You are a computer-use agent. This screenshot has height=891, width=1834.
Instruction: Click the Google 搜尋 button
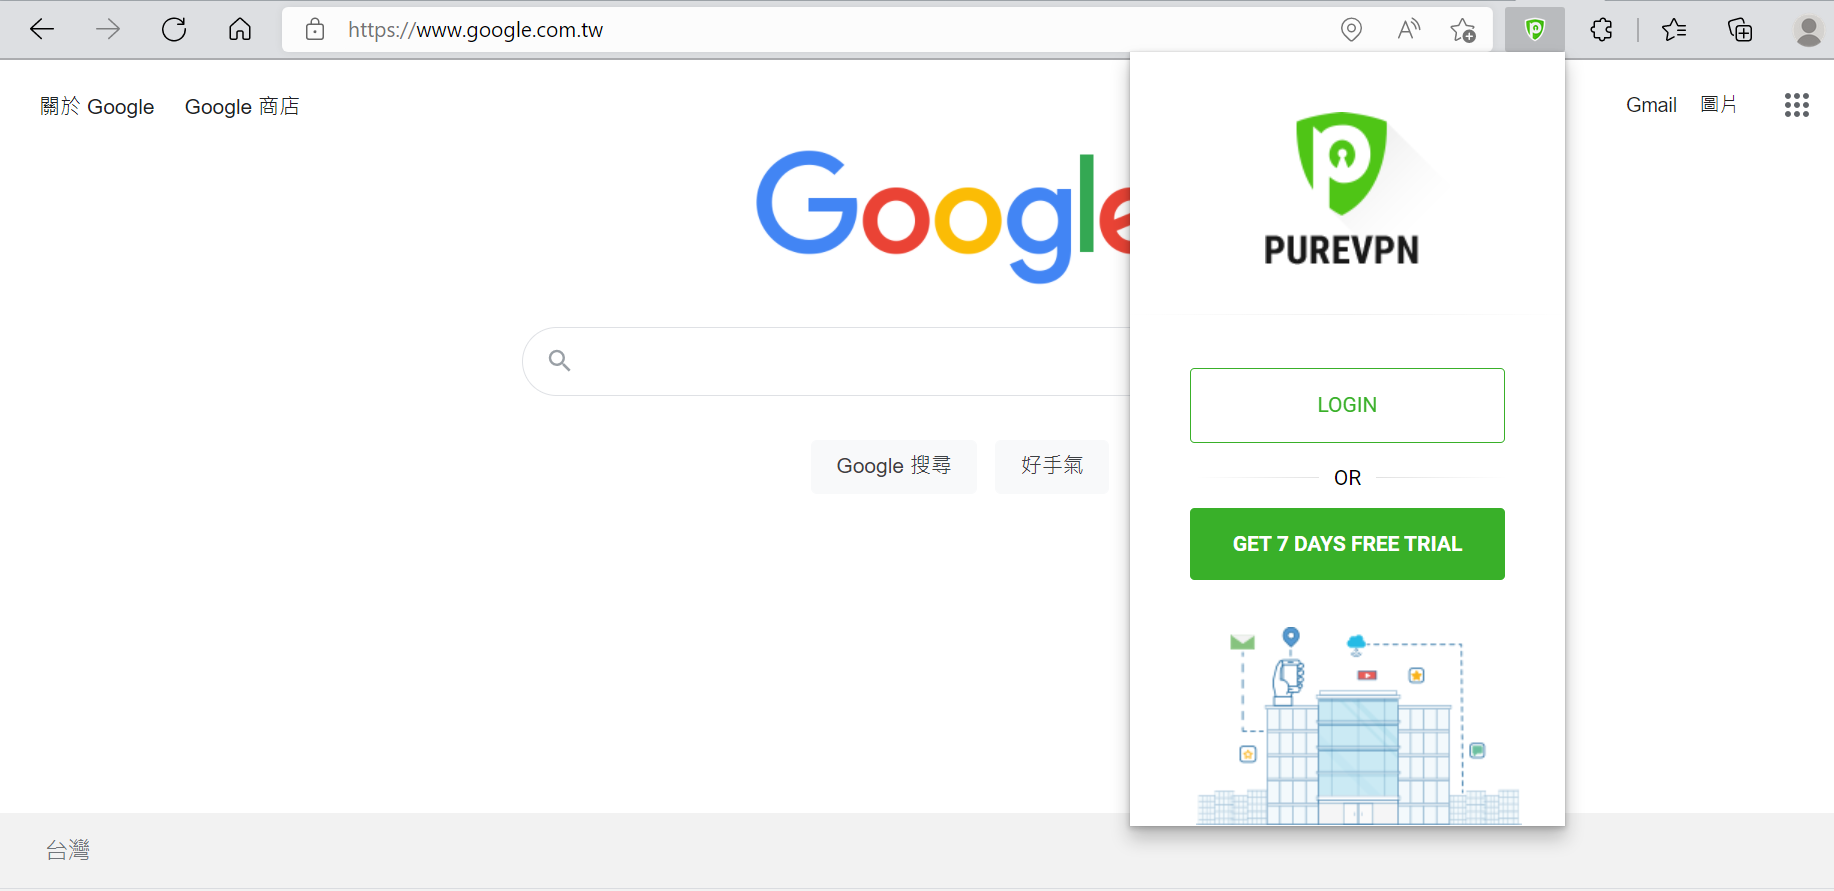click(894, 466)
